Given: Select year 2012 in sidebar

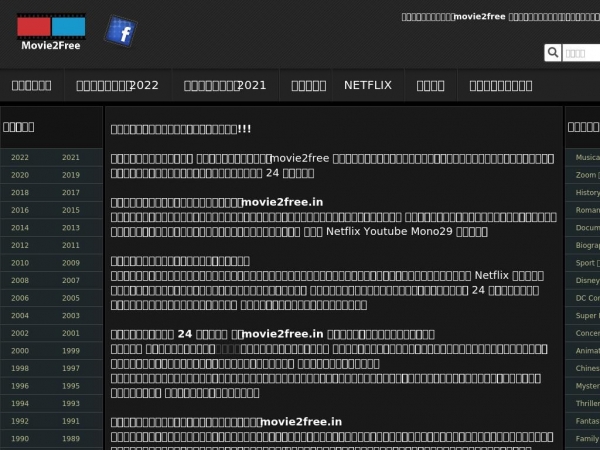Looking at the screenshot, I should [x=20, y=245].
